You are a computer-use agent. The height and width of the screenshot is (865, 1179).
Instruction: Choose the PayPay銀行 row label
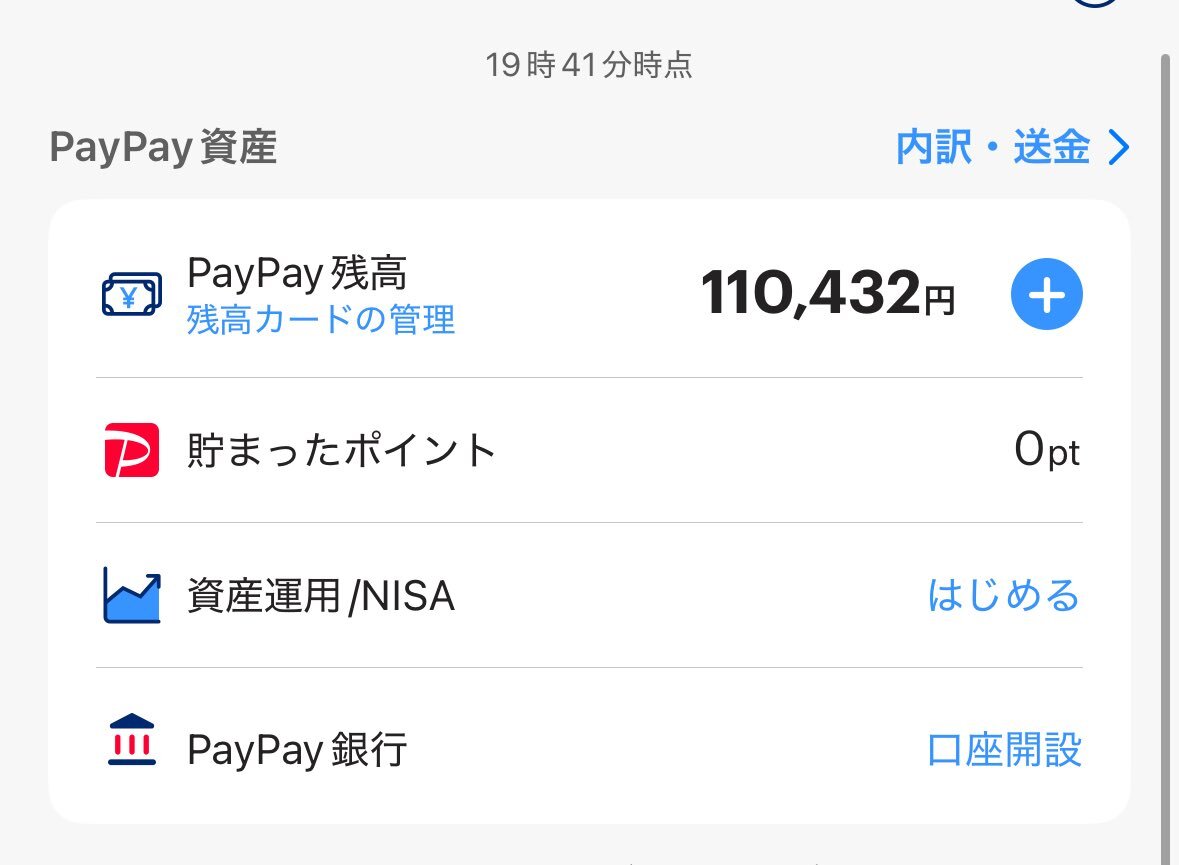[x=296, y=750]
